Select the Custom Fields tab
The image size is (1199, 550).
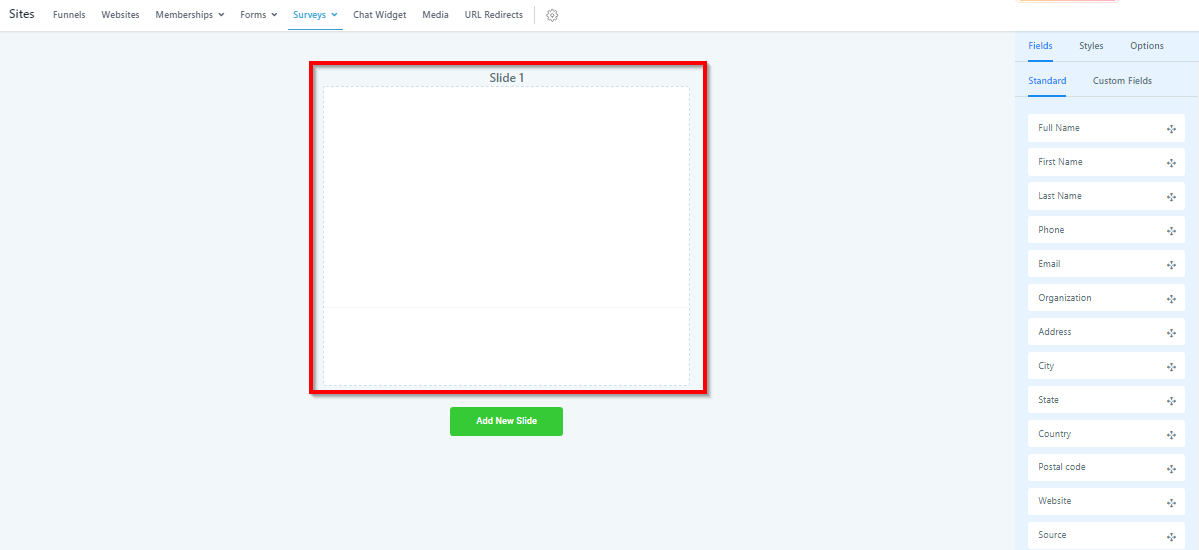(x=1121, y=81)
